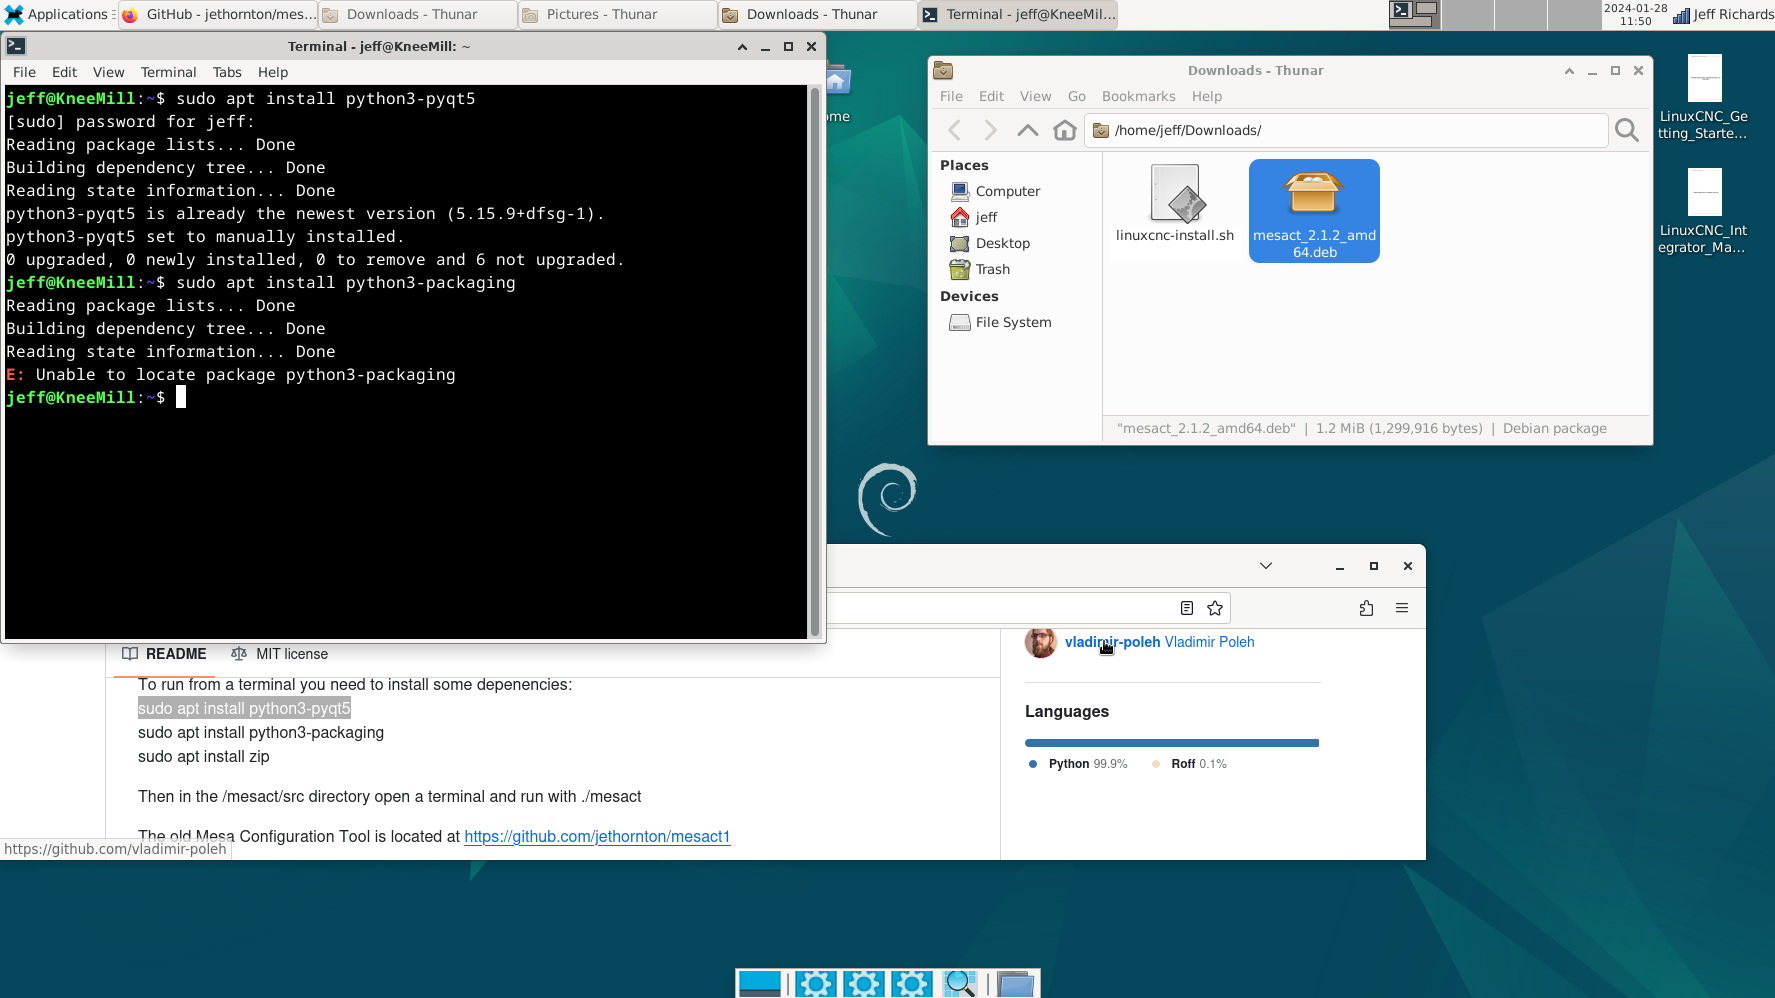Open Firefox extensions puzzle icon
Screen dimensions: 1775x998
(1366, 608)
